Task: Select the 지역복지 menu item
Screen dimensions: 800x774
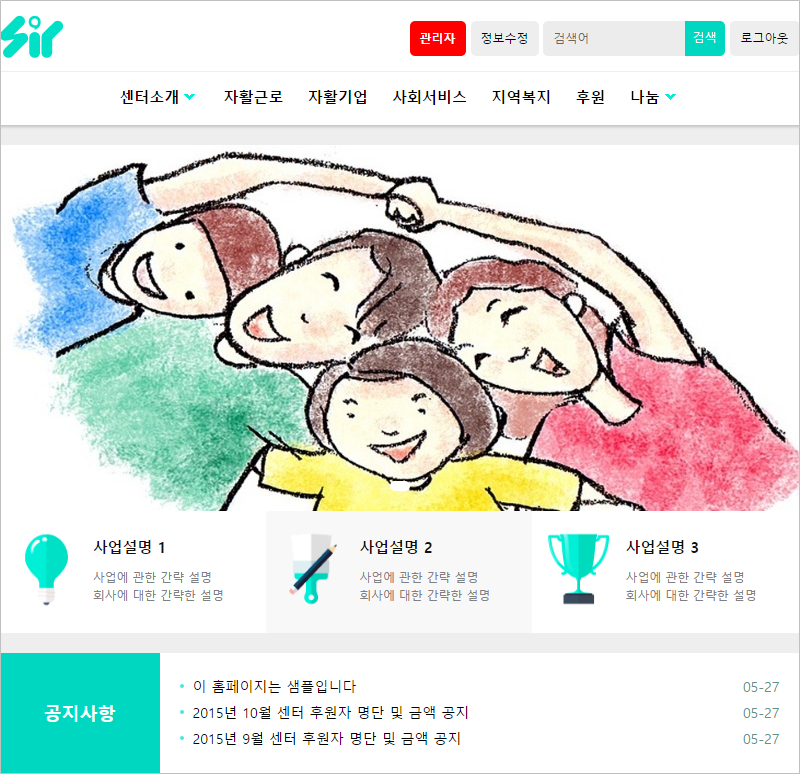Action: coord(521,96)
